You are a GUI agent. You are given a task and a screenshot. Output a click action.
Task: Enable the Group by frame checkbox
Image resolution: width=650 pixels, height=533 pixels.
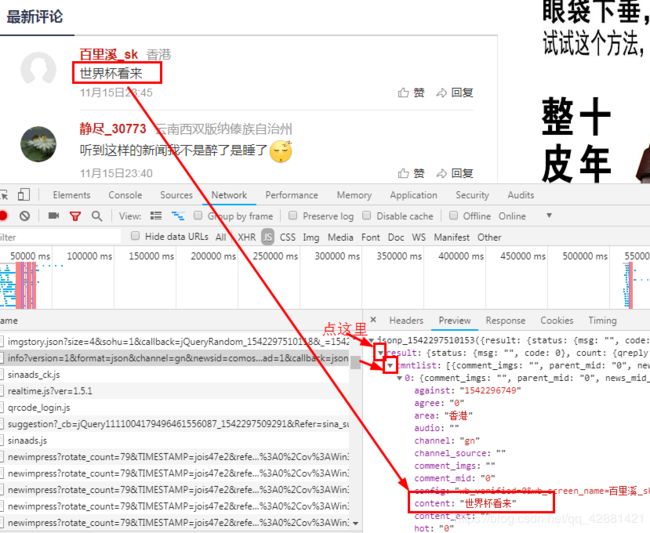click(x=198, y=215)
